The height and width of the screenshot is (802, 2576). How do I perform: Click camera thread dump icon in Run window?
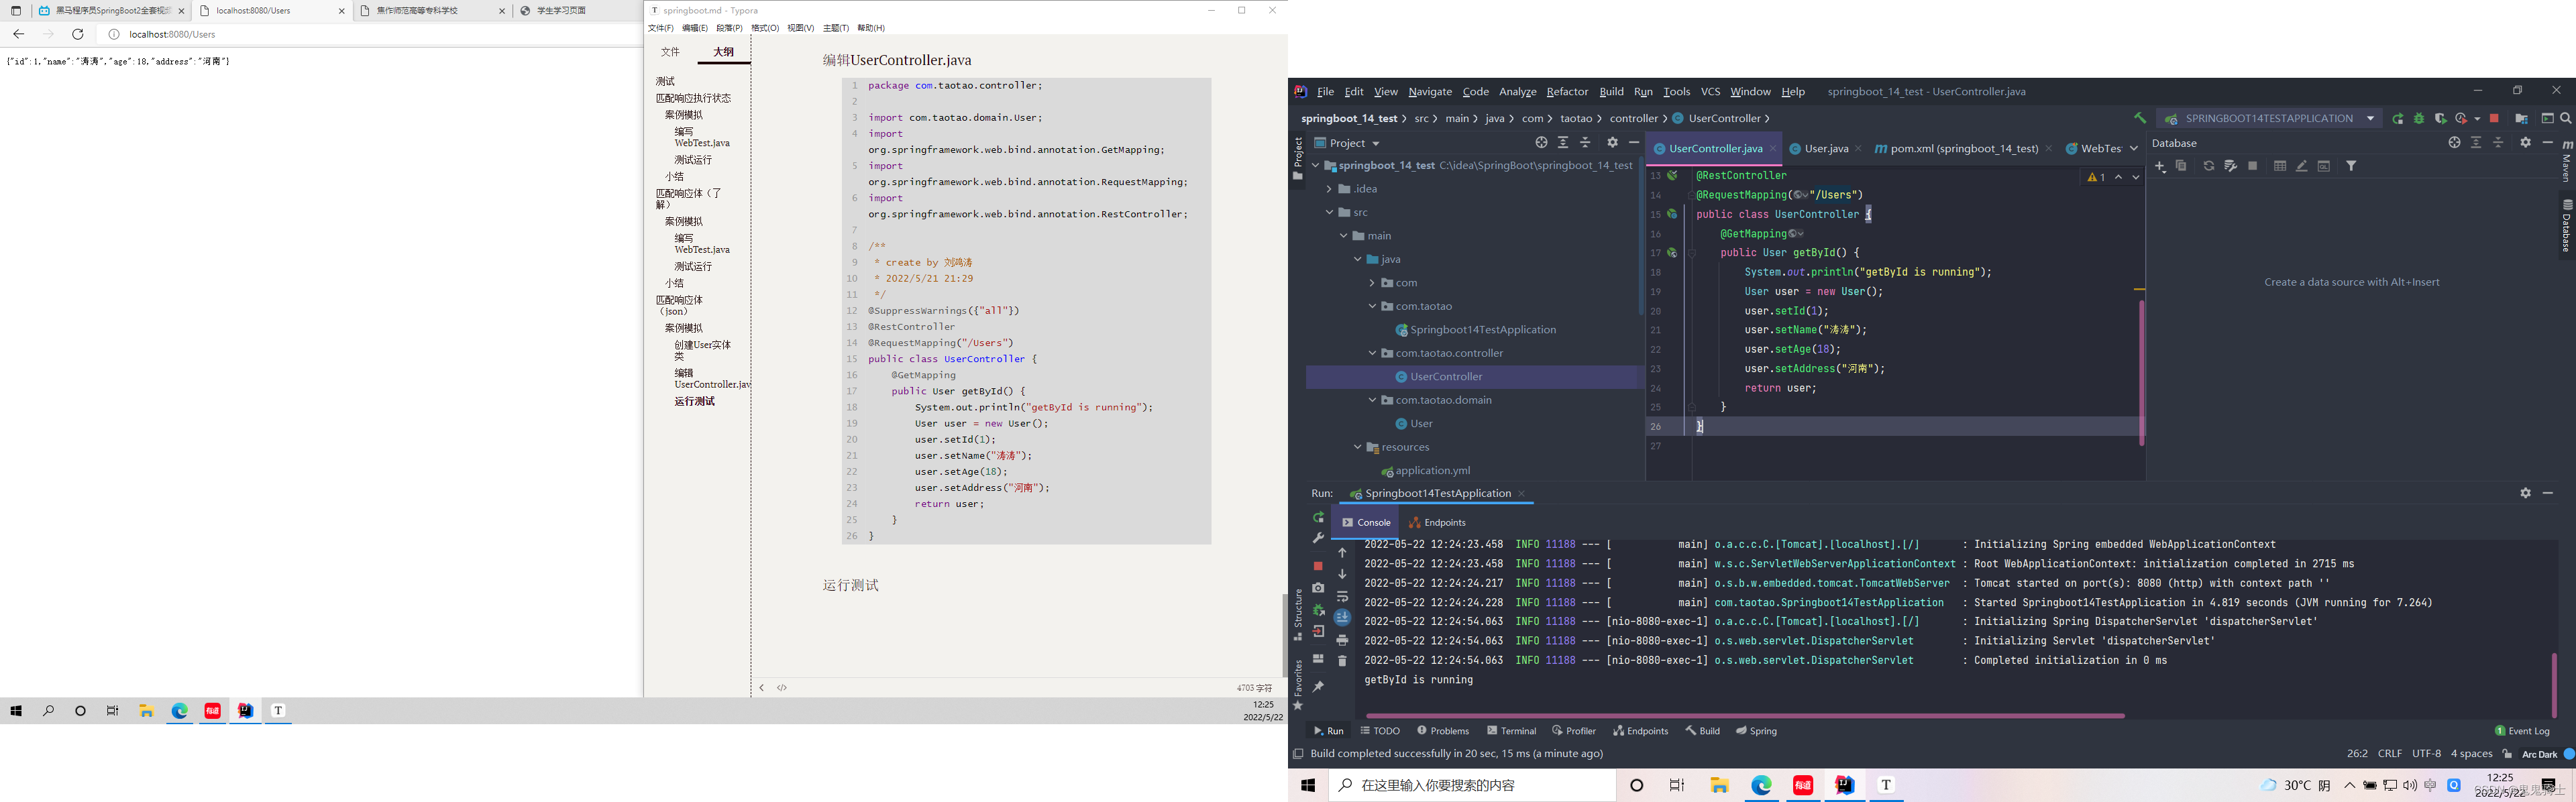tap(1318, 588)
